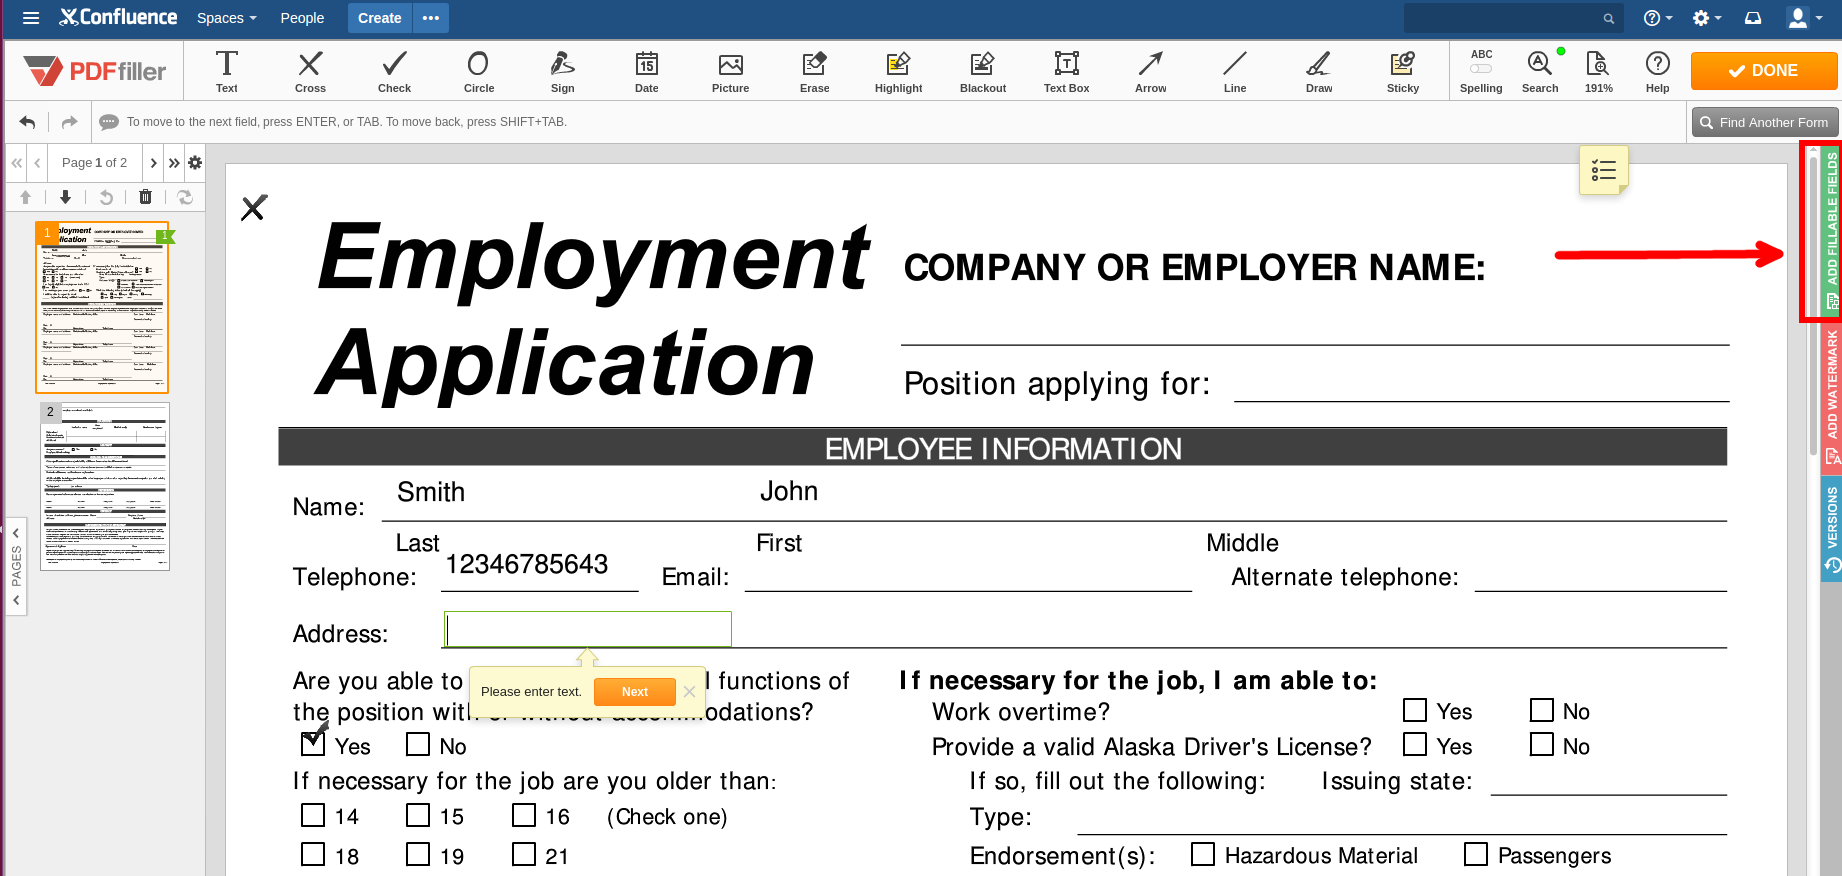Select the Text Box tool
Screen dimensions: 1842x876
[1067, 71]
